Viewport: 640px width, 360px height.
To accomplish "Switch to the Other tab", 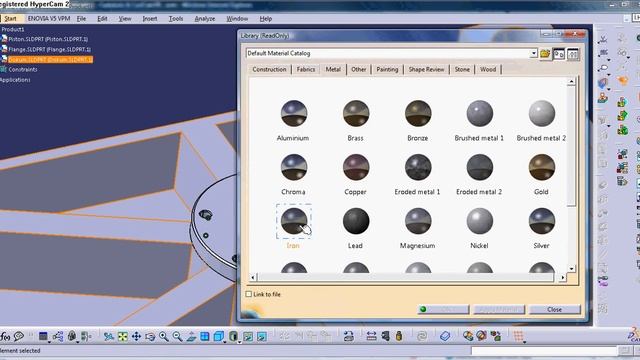I will [x=359, y=69].
